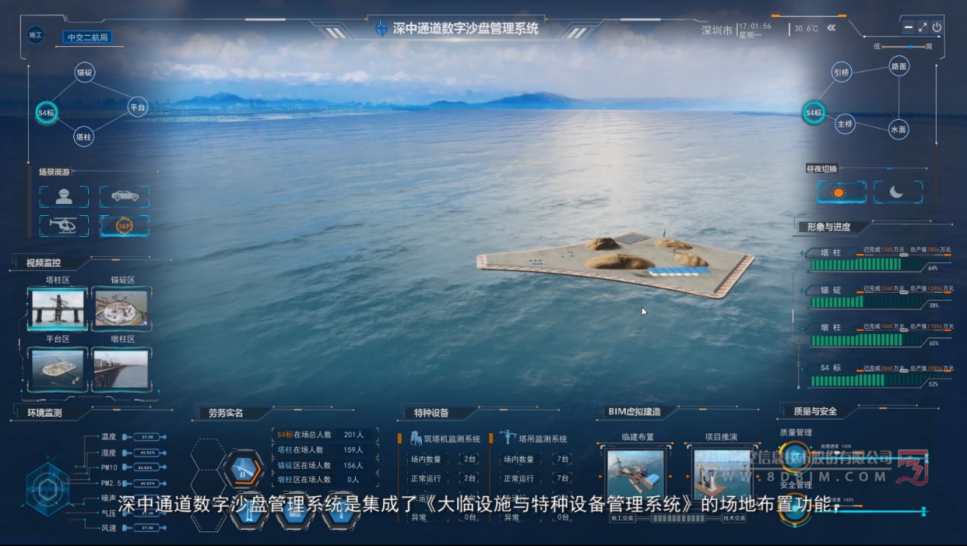Open the 塔柱区 video monitoring thumbnail
This screenshot has width=967, height=546.
(x=57, y=310)
